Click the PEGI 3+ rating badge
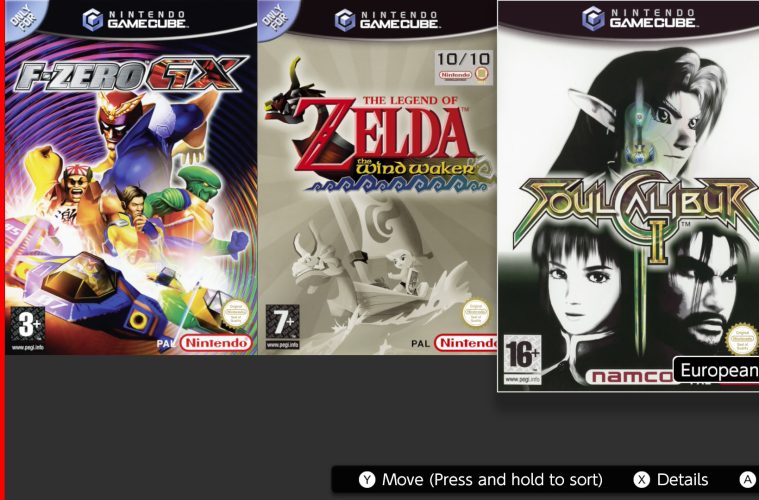The image size is (759, 500). coord(28,329)
